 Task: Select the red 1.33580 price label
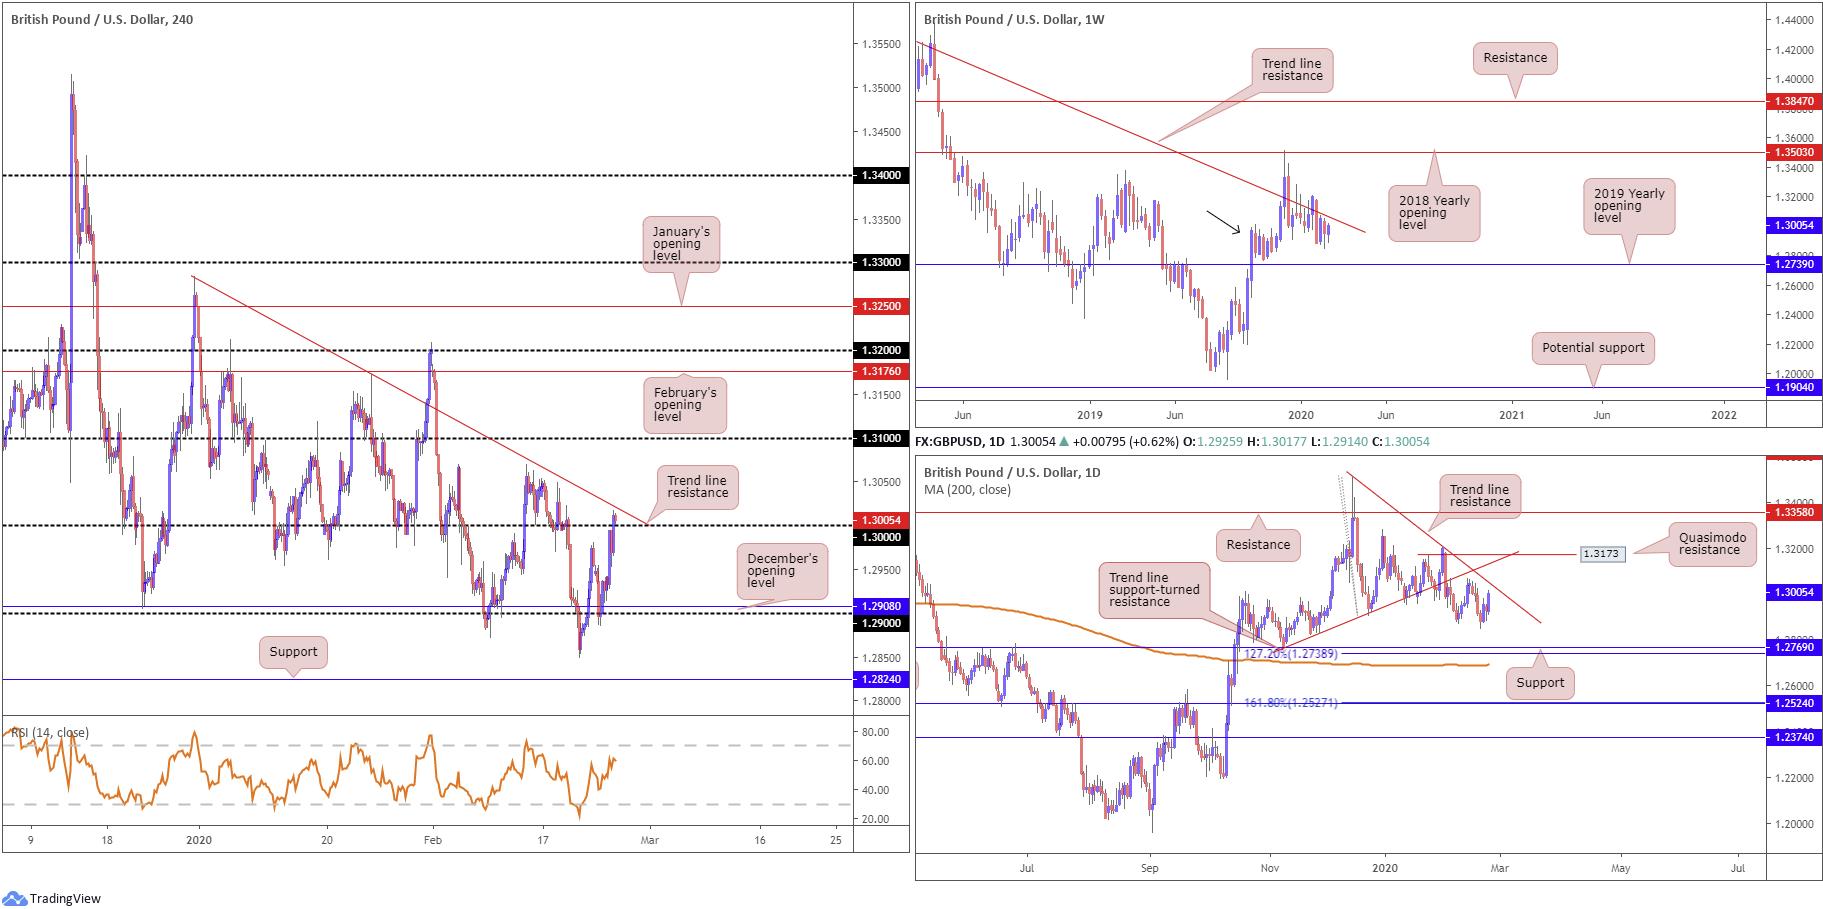[x=1794, y=512]
